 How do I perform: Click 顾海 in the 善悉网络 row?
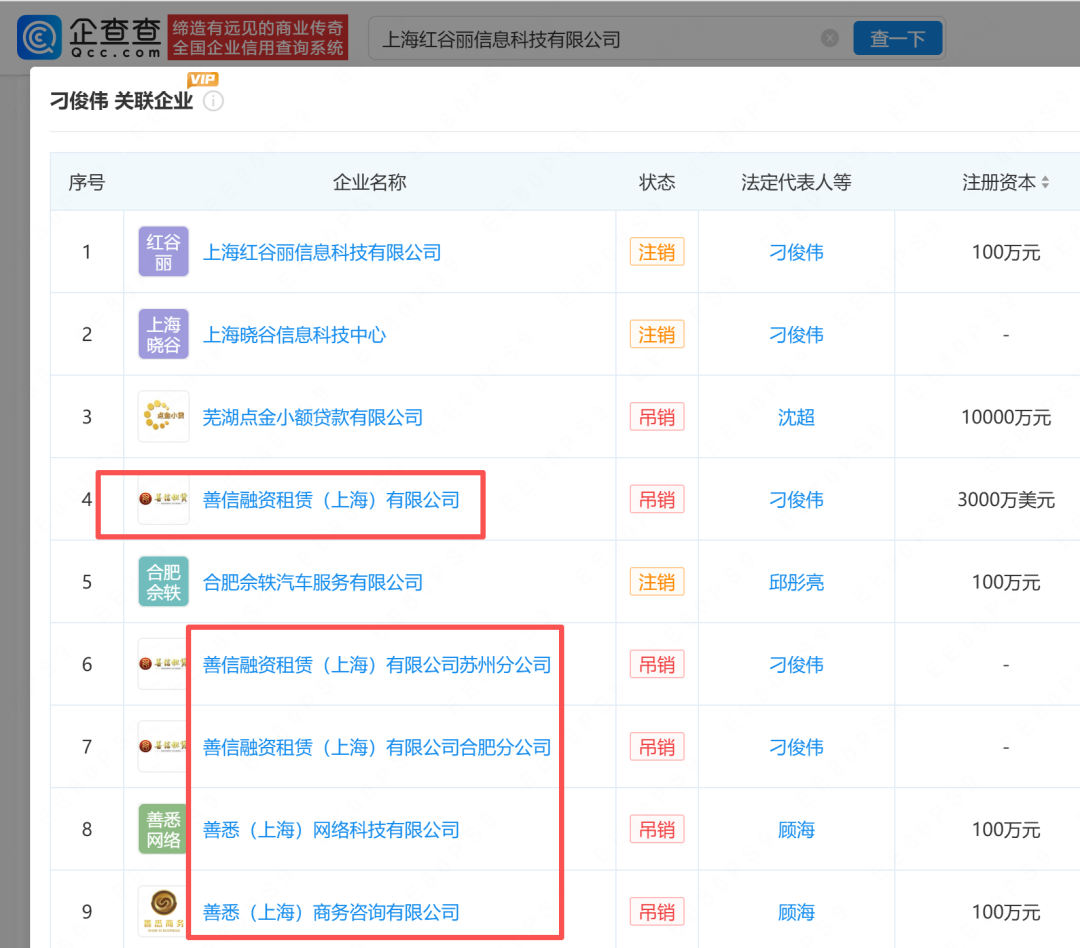[796, 829]
